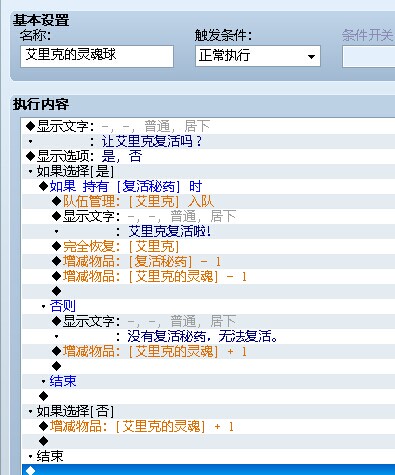Select 显示文字 row above 艾里克复活啦!
Viewport: 395px width, 475px height.
(x=208, y=216)
